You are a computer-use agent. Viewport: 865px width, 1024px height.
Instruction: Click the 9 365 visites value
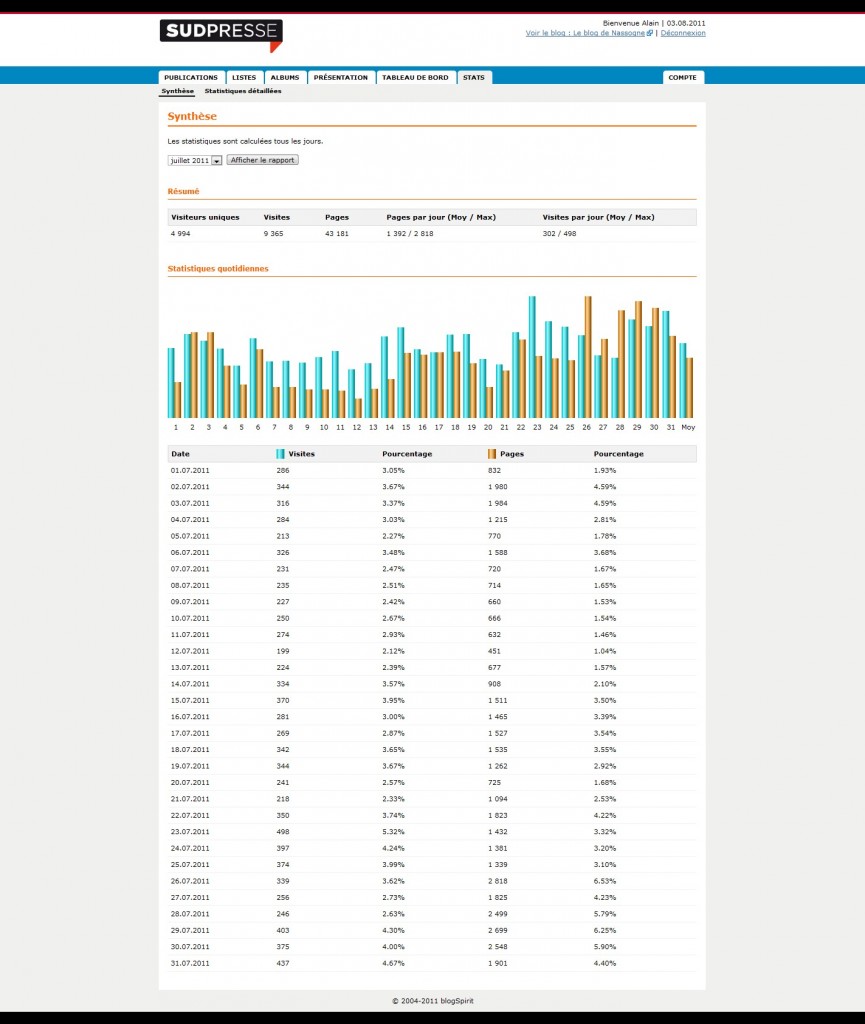point(274,234)
